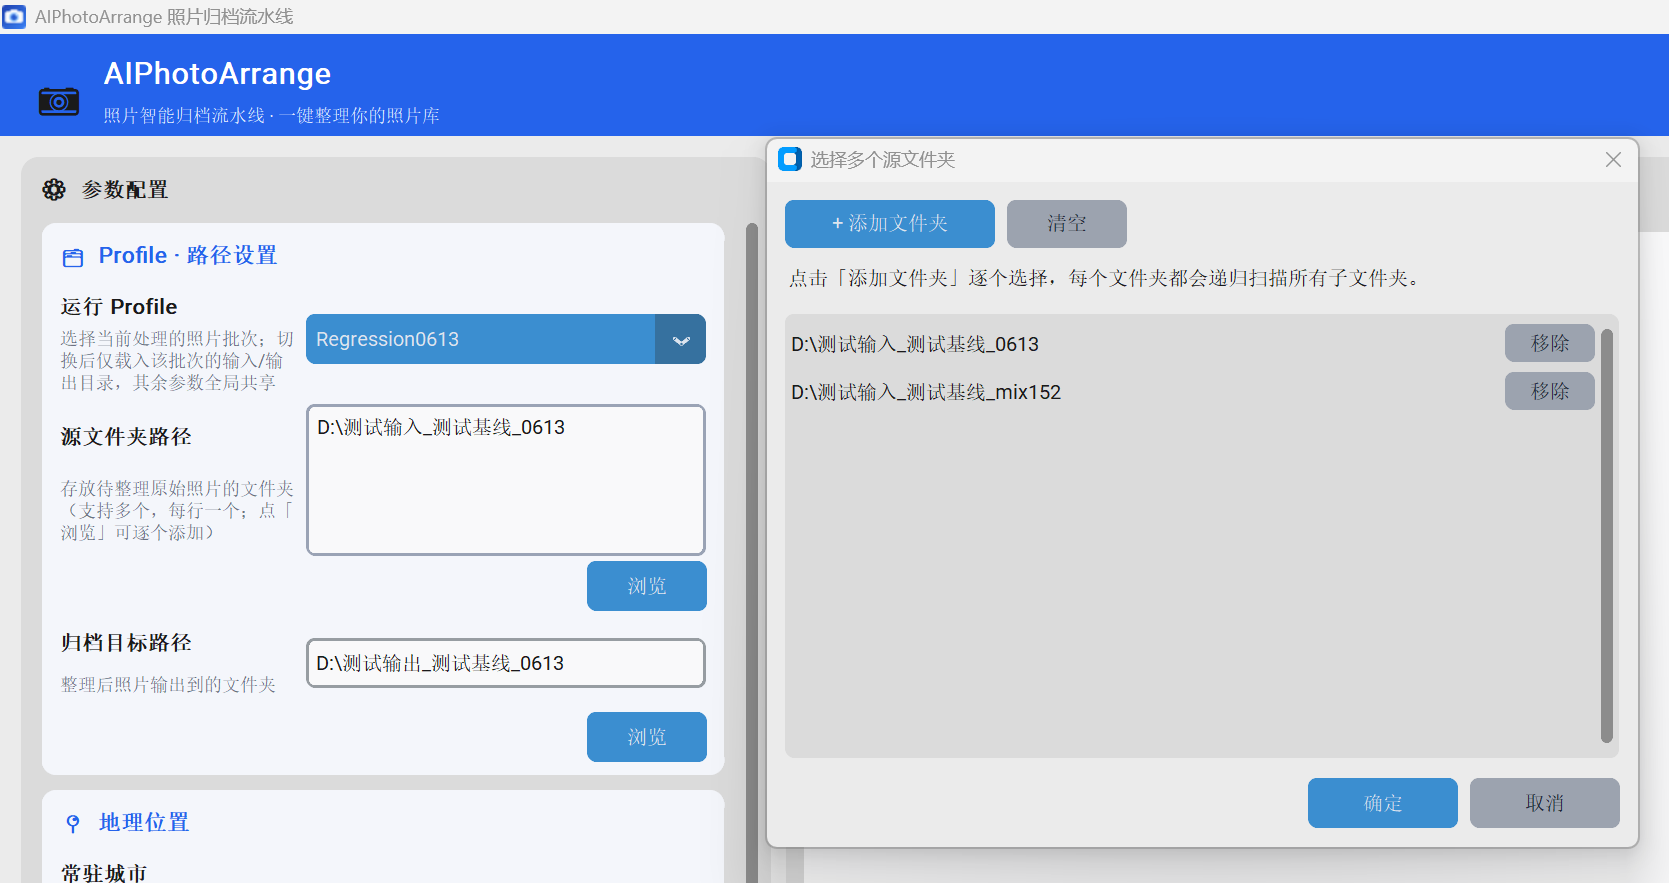Browse for the 源文件夹路径
Viewport: 1669px width, 883px height.
click(x=647, y=586)
